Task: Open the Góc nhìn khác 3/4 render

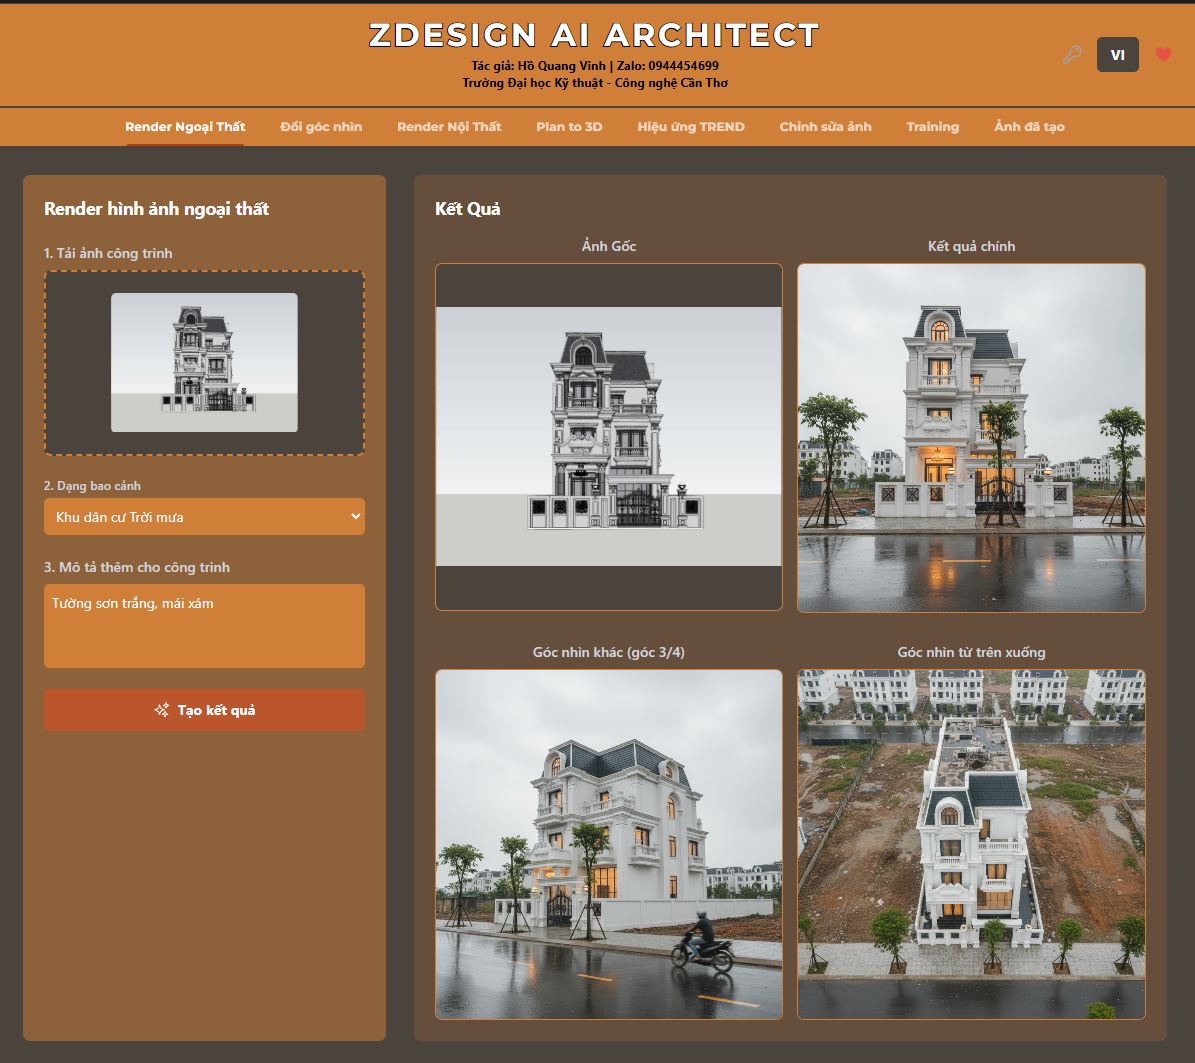Action: click(x=609, y=844)
